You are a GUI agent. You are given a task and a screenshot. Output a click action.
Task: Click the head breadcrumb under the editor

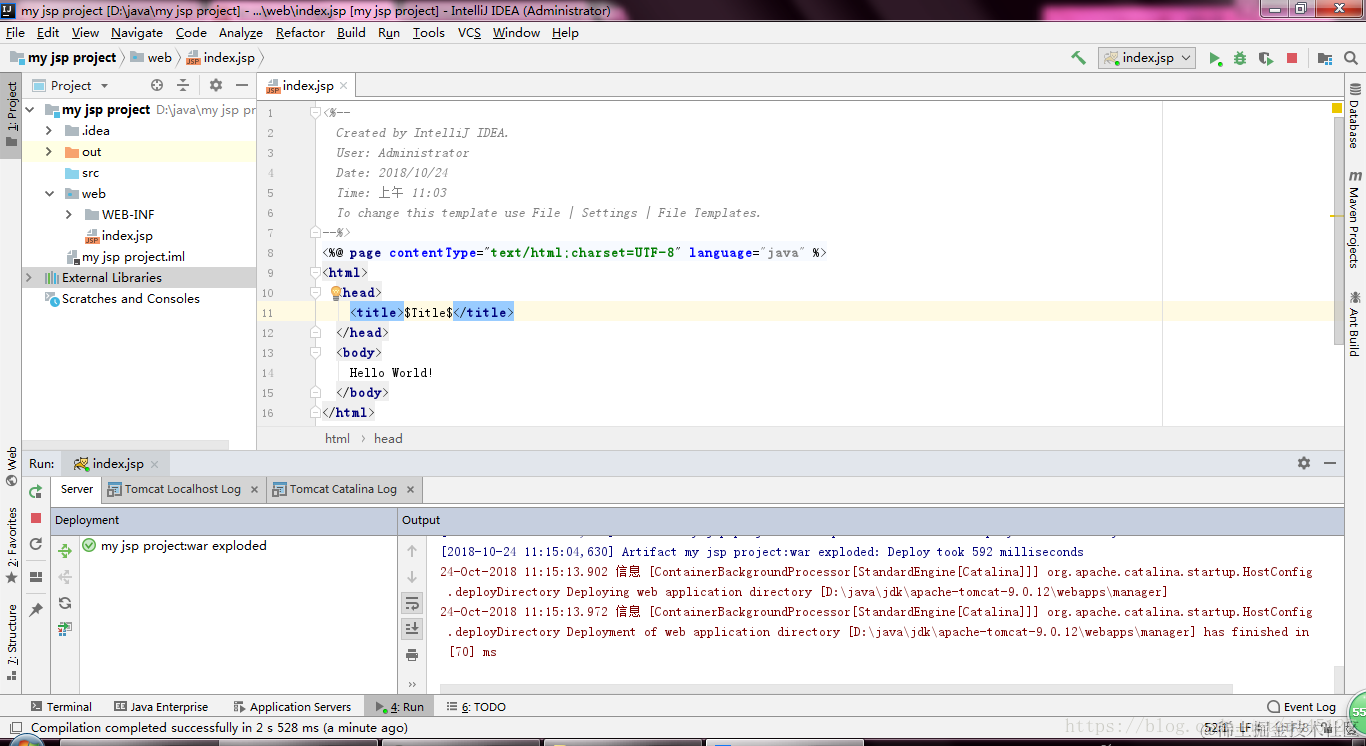388,438
